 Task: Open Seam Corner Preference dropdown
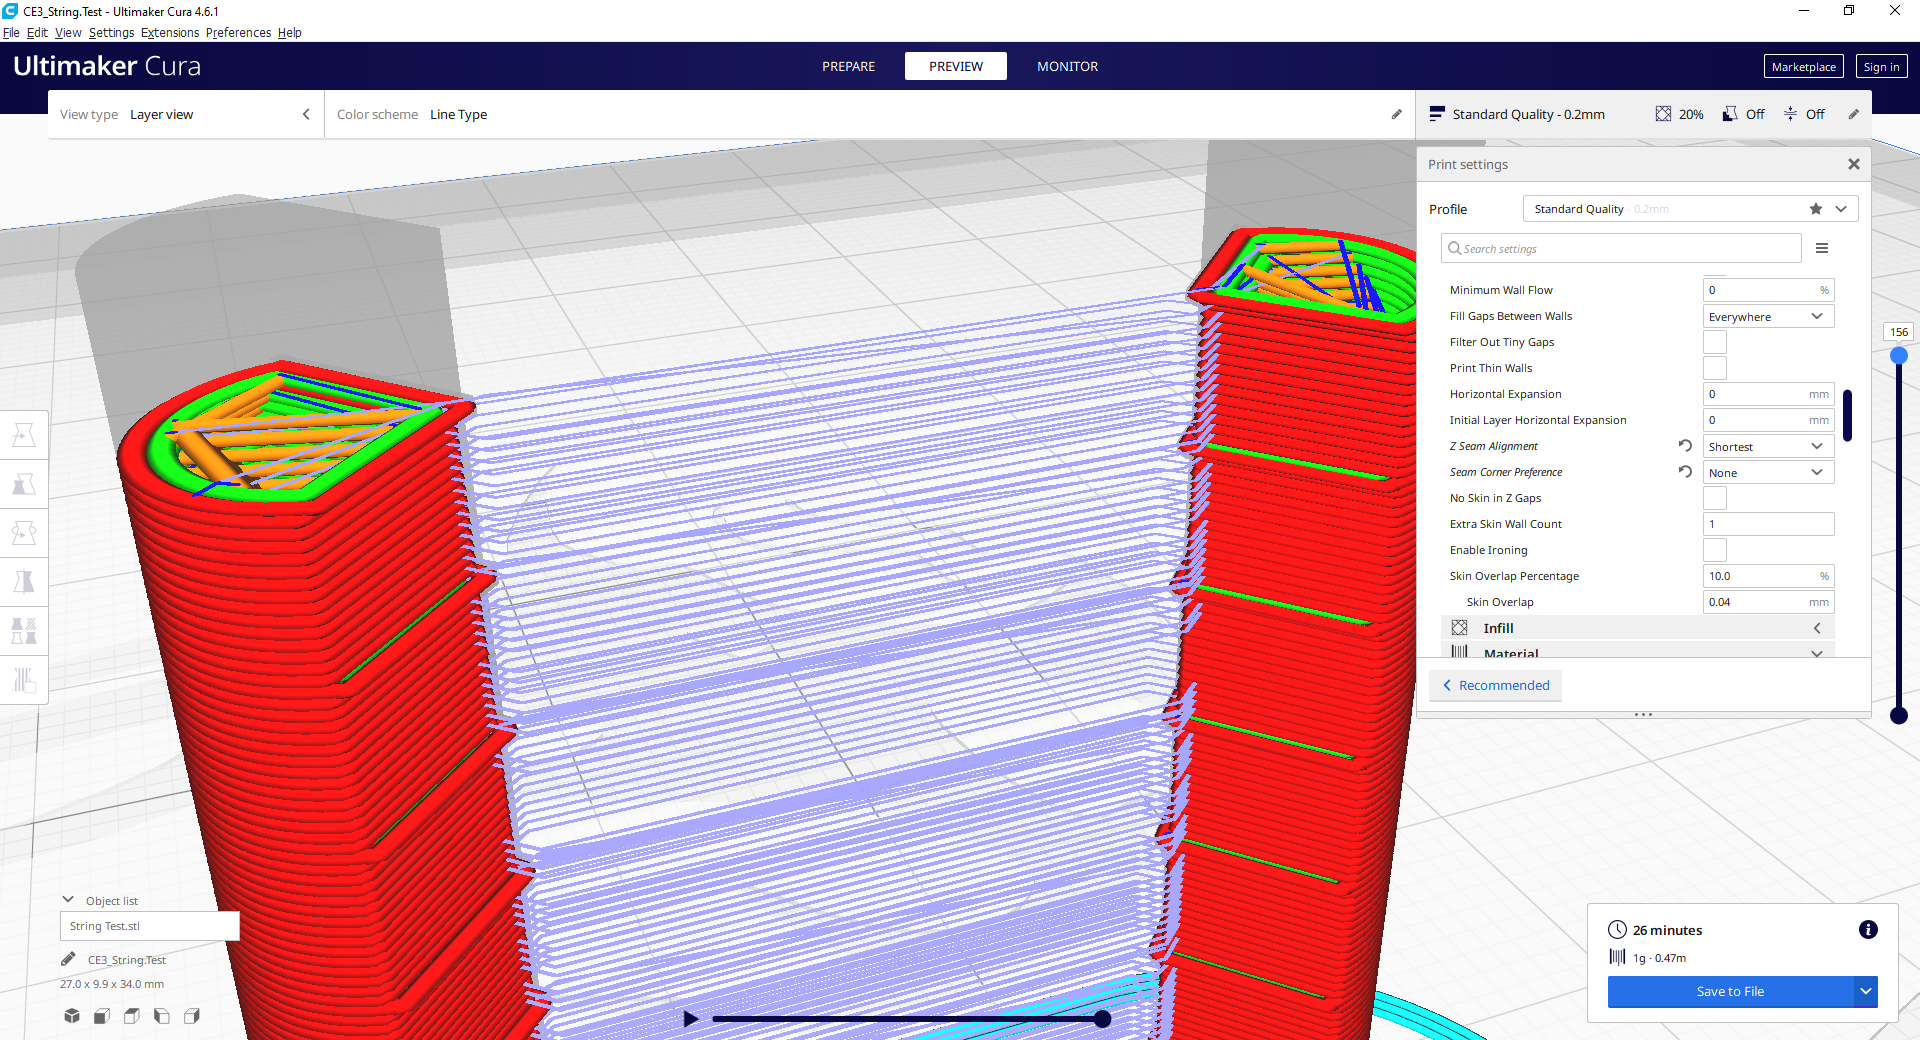[1768, 472]
